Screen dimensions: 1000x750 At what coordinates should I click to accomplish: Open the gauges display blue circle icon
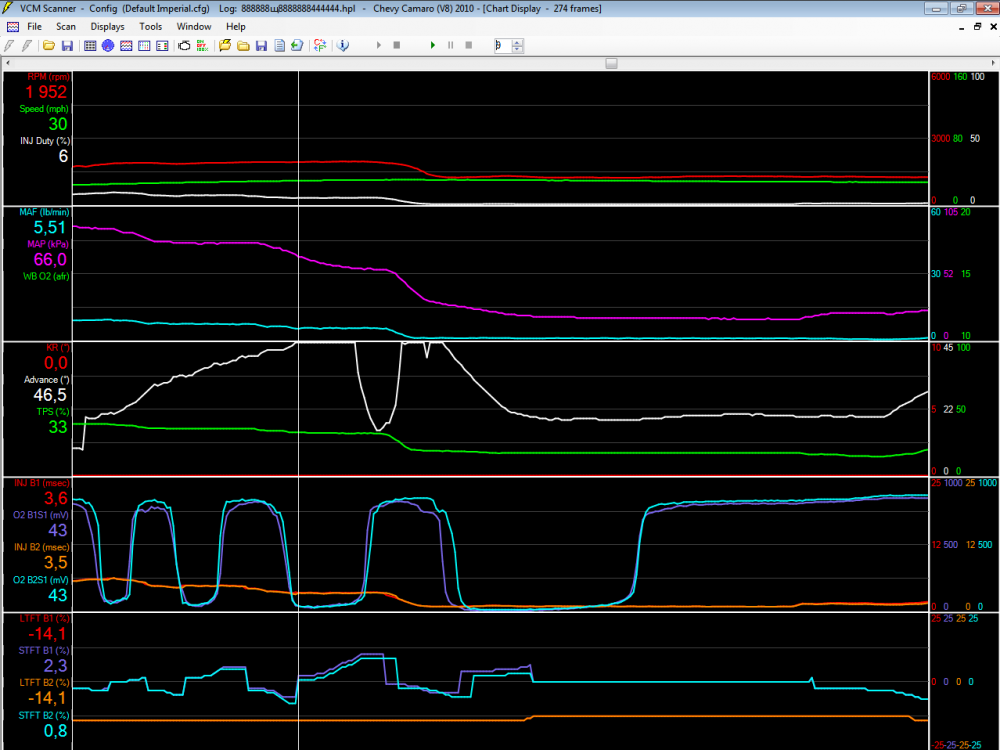pos(108,46)
